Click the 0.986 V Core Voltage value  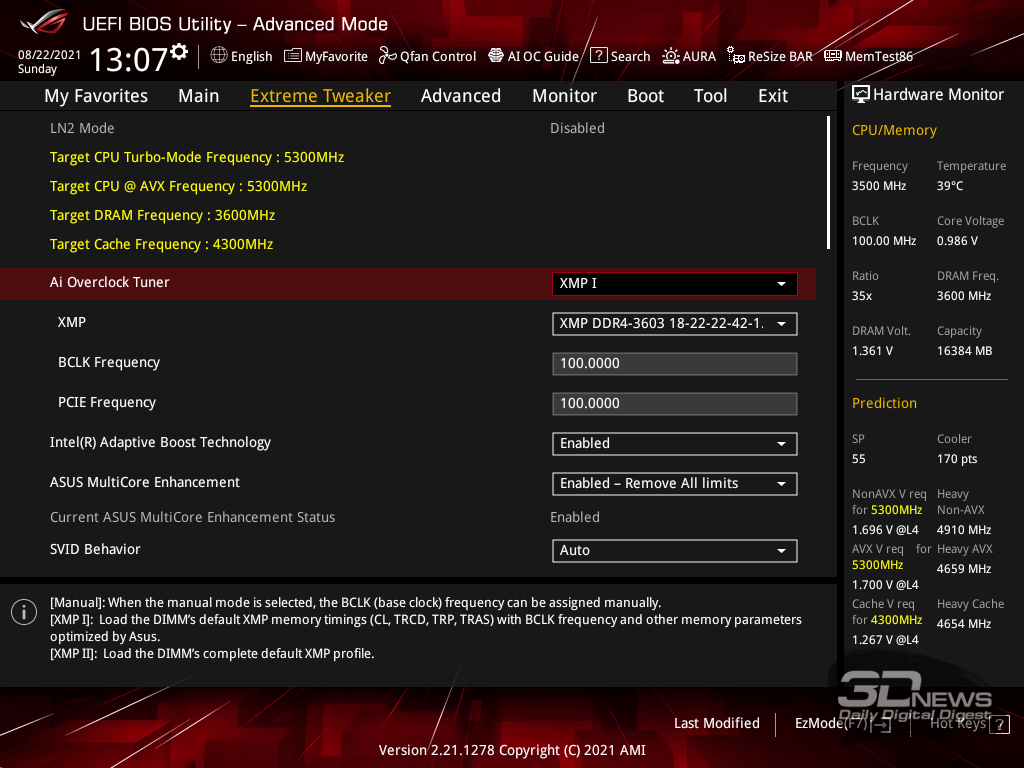pos(957,241)
